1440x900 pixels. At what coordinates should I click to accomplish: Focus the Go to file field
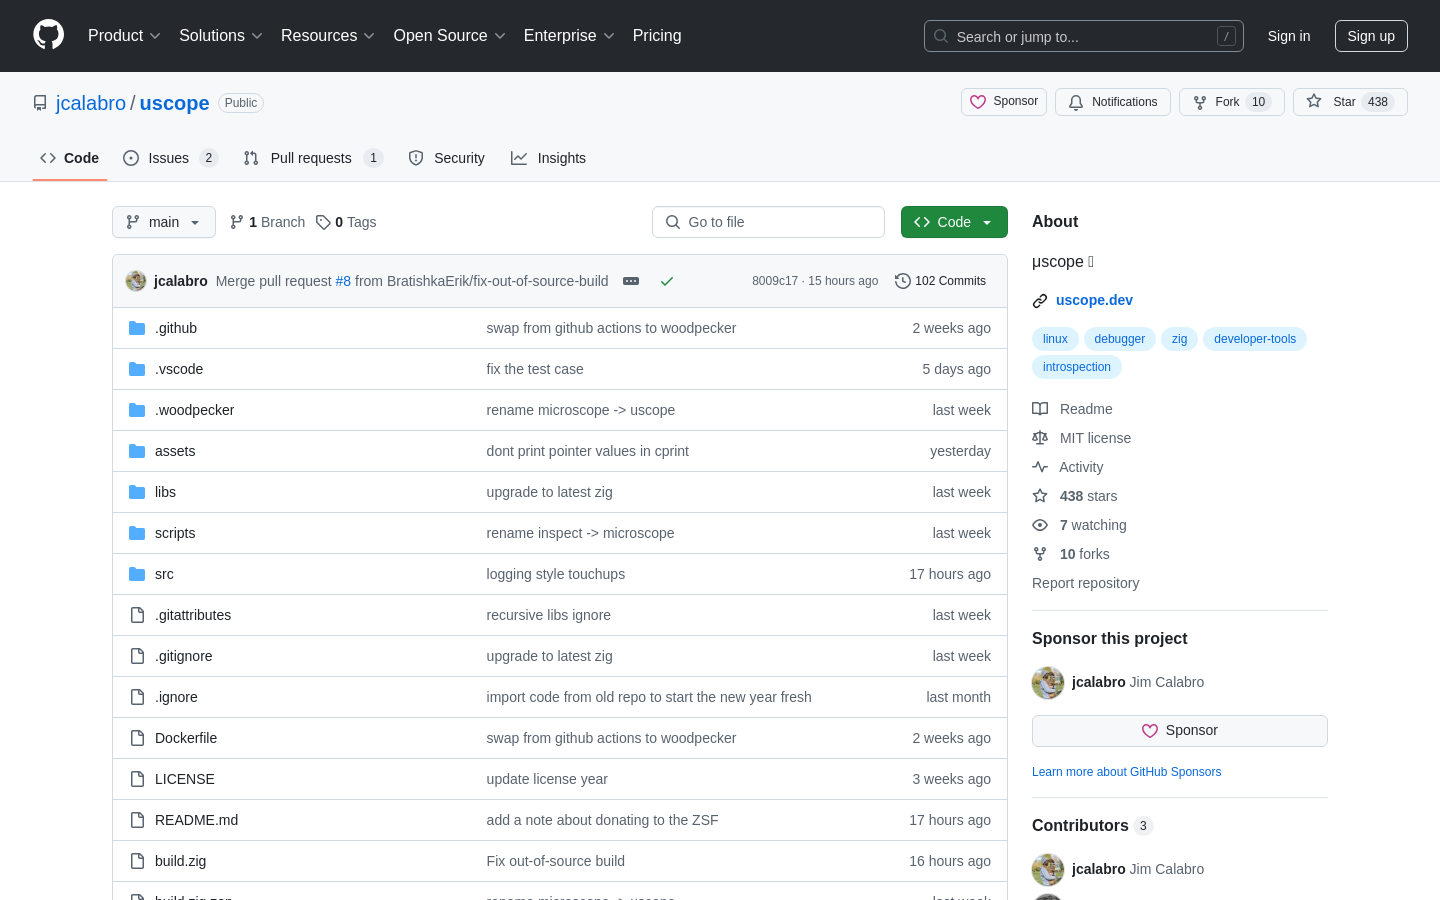768,222
